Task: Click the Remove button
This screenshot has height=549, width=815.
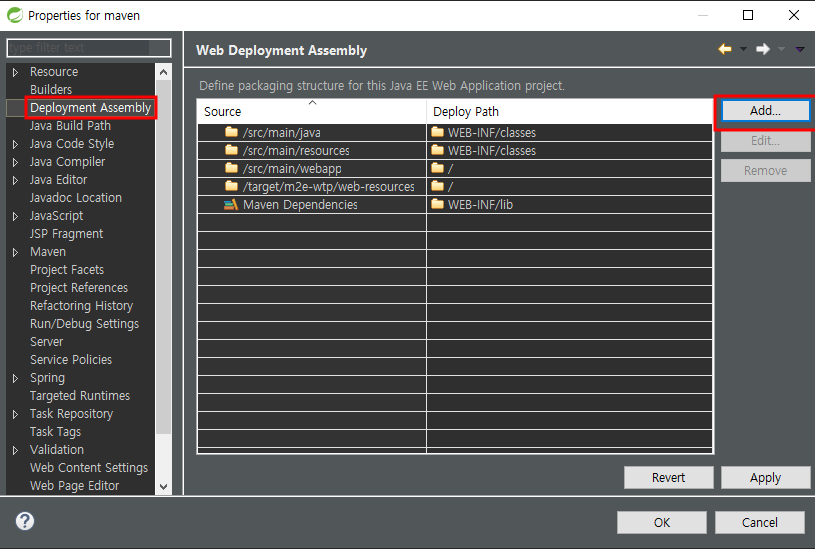Action: tap(765, 171)
